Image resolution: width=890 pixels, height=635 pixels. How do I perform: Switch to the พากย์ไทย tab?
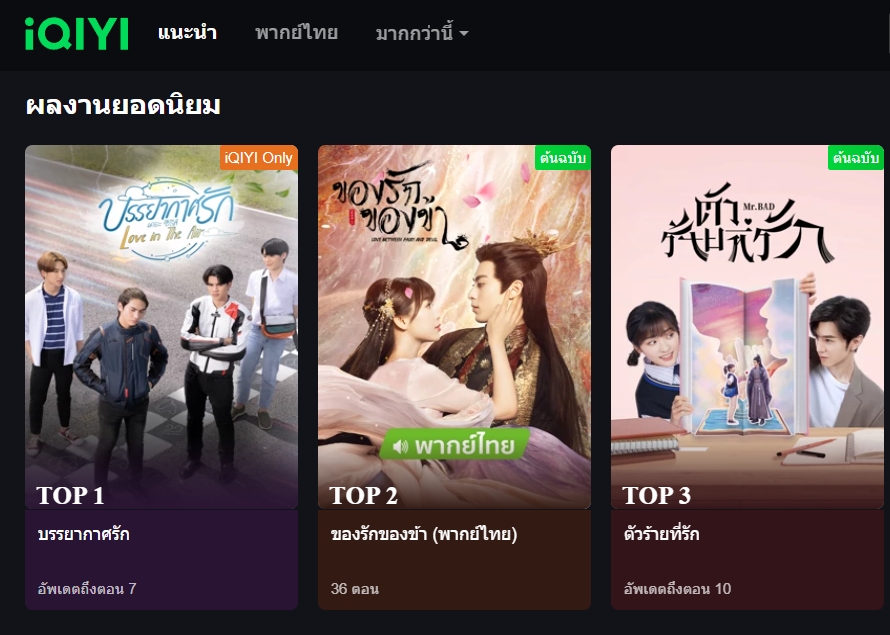pos(296,32)
